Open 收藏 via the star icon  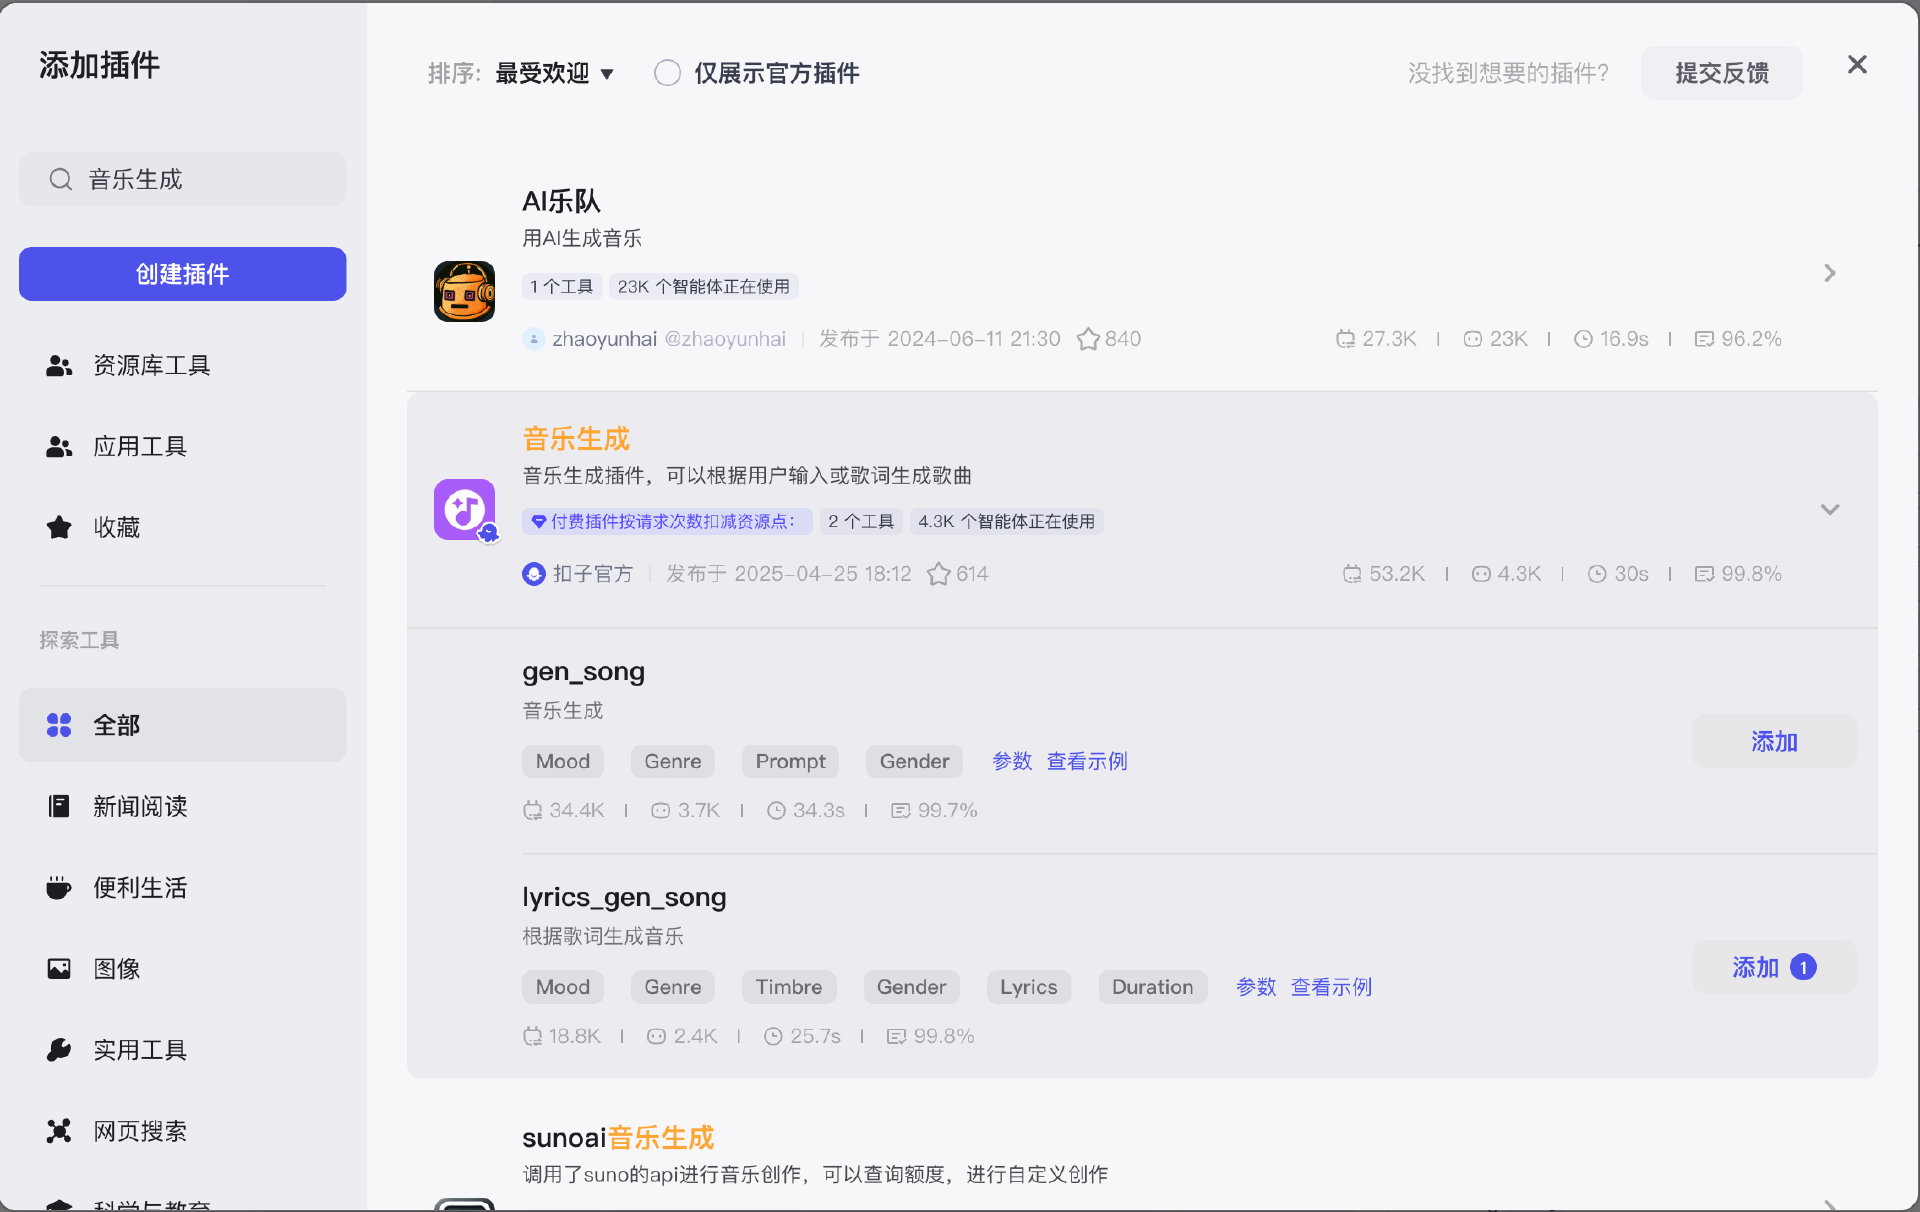click(x=57, y=527)
